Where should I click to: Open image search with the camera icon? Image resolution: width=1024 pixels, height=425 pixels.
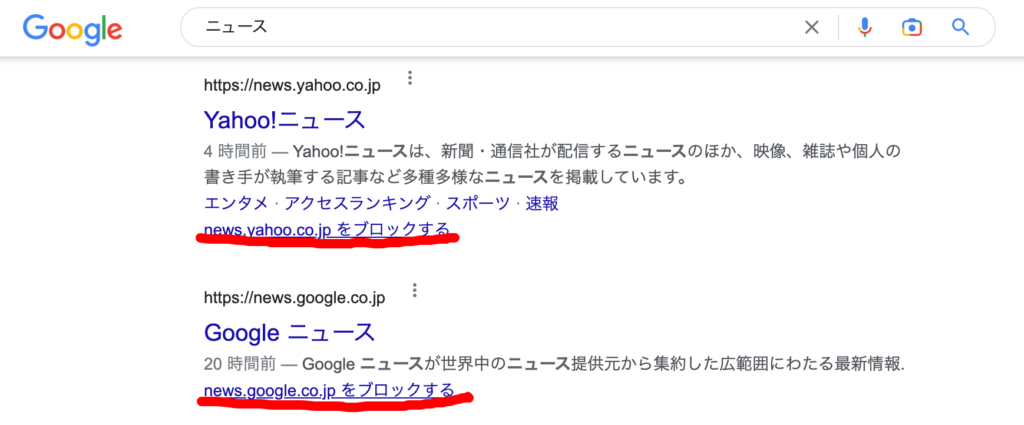pos(911,27)
